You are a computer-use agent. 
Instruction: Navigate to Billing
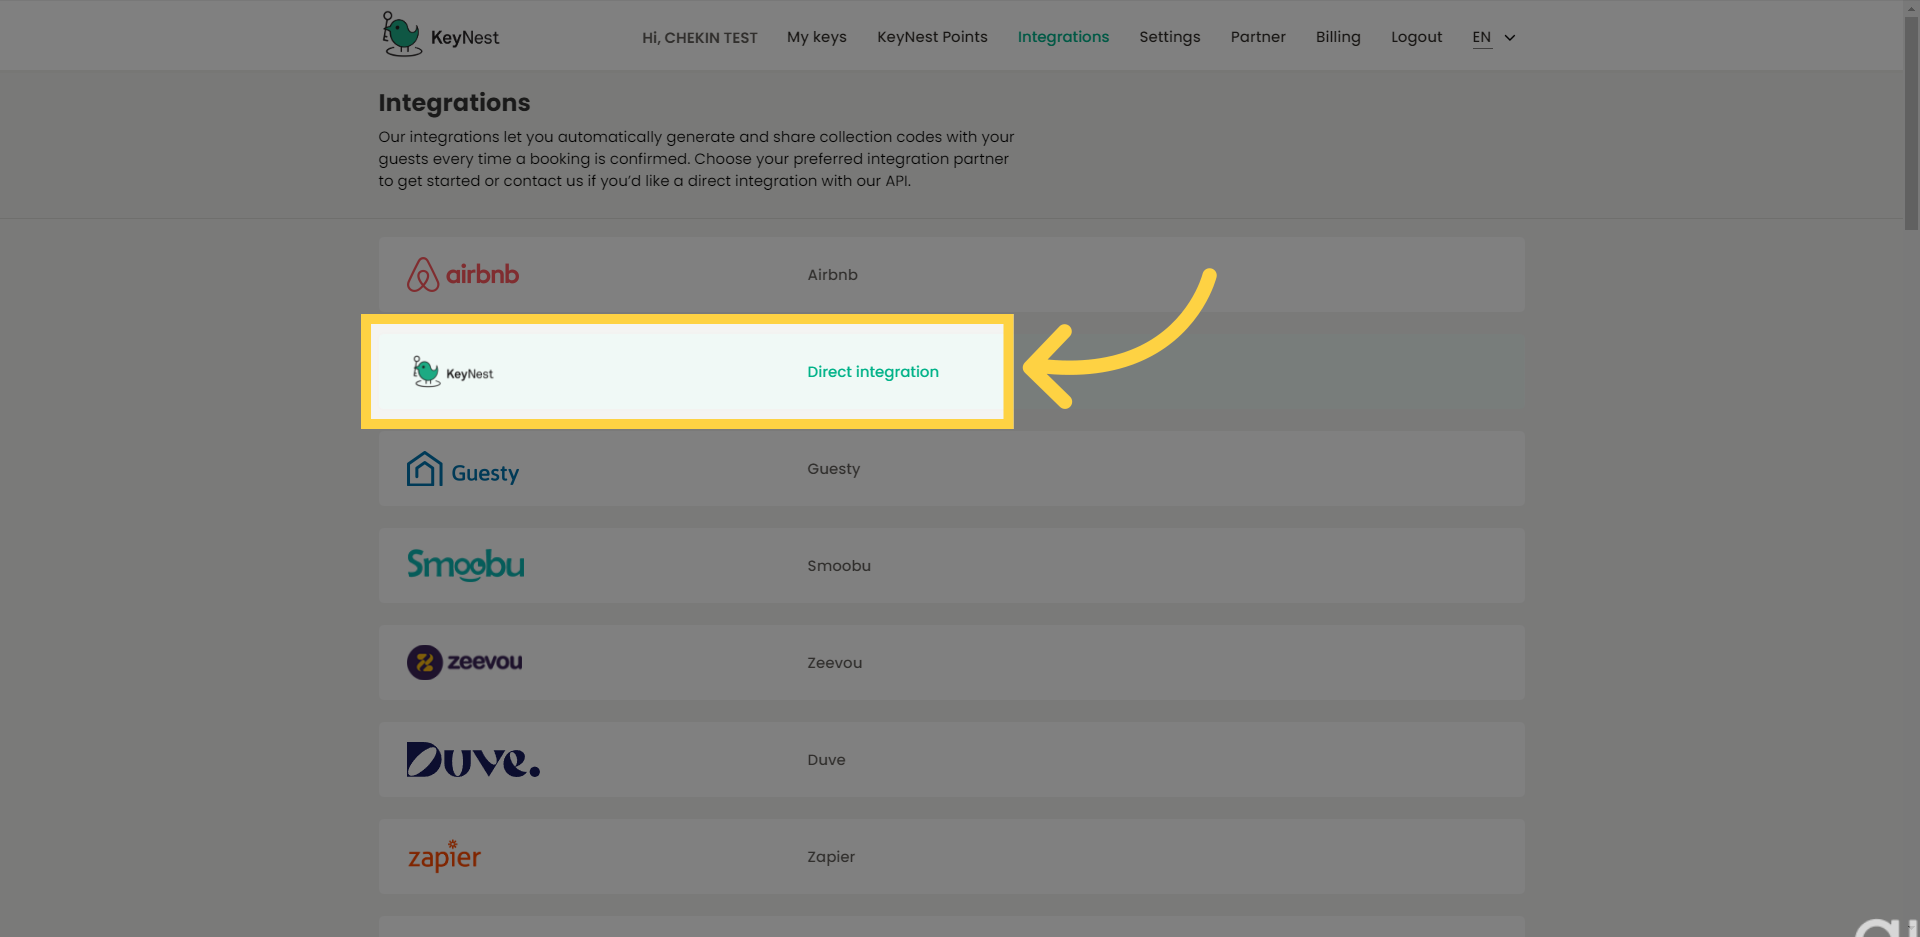[1337, 37]
